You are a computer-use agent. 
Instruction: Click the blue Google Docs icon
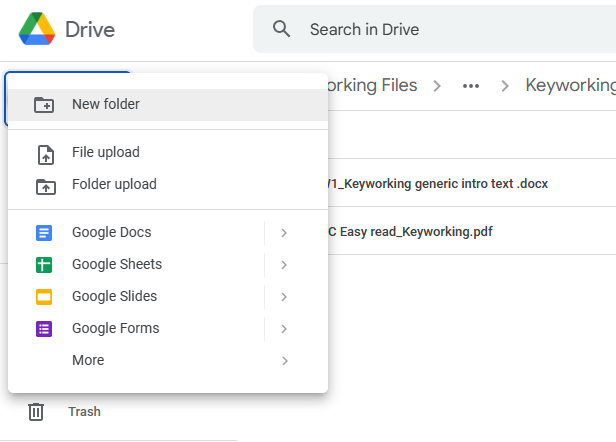44,233
